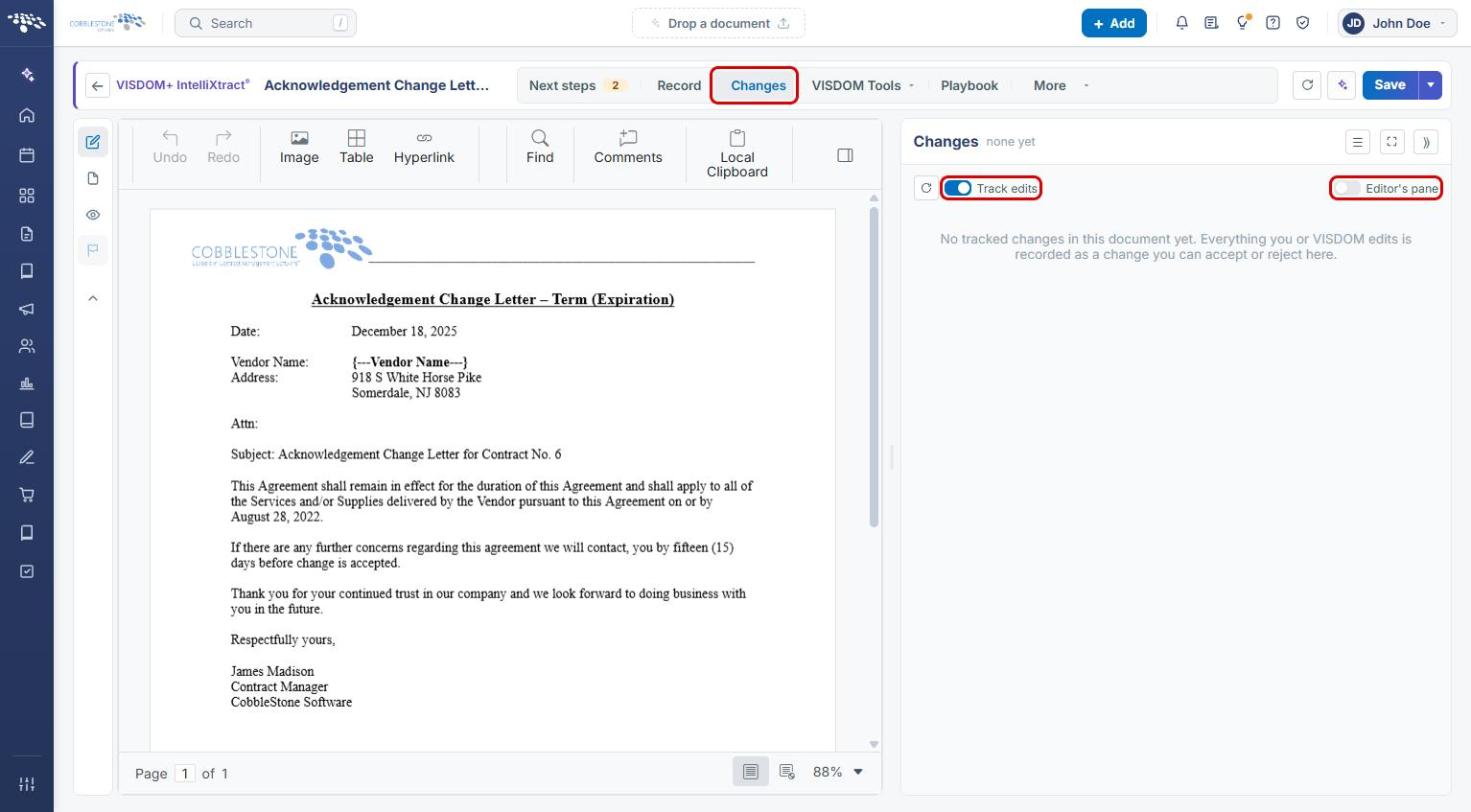Expand the Changes panel to fullscreen

(x=1392, y=142)
